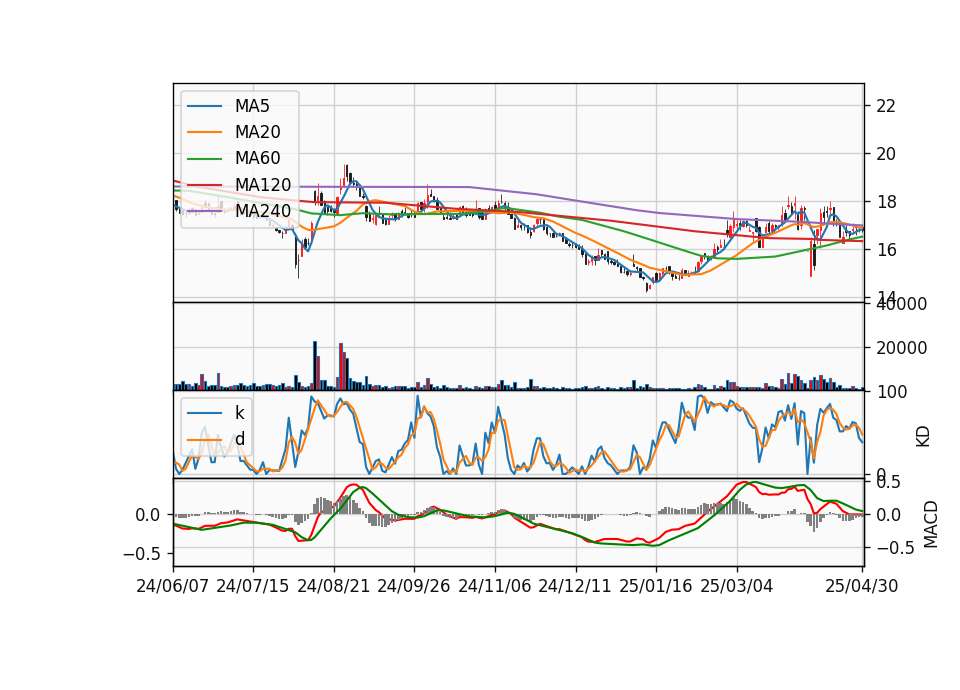Click the price axis value 20
The image size is (960, 690).
[886, 154]
